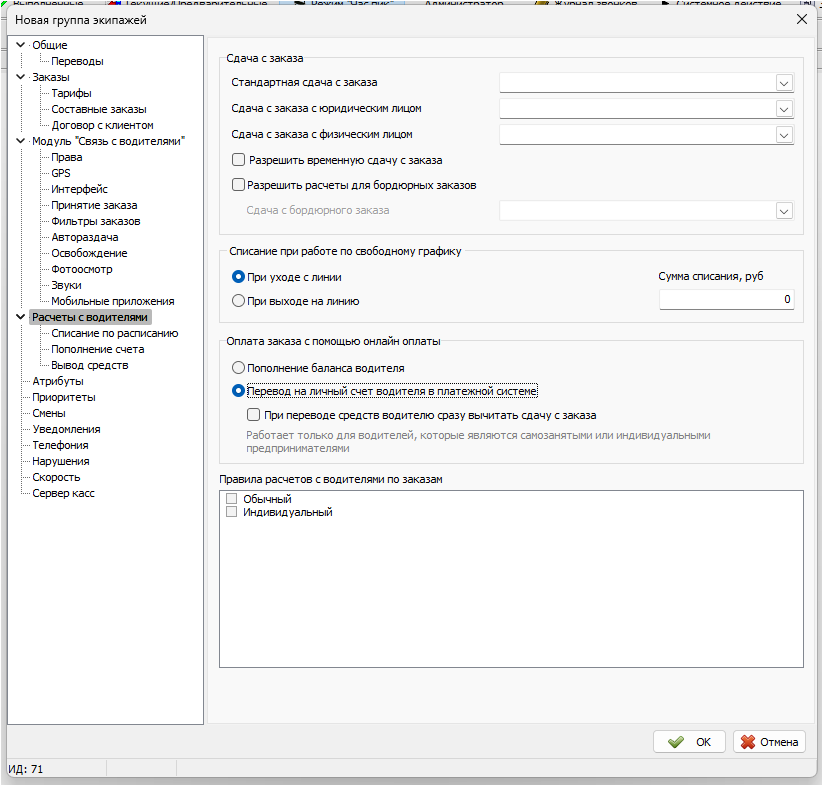Go to Составные заказы section

point(99,109)
